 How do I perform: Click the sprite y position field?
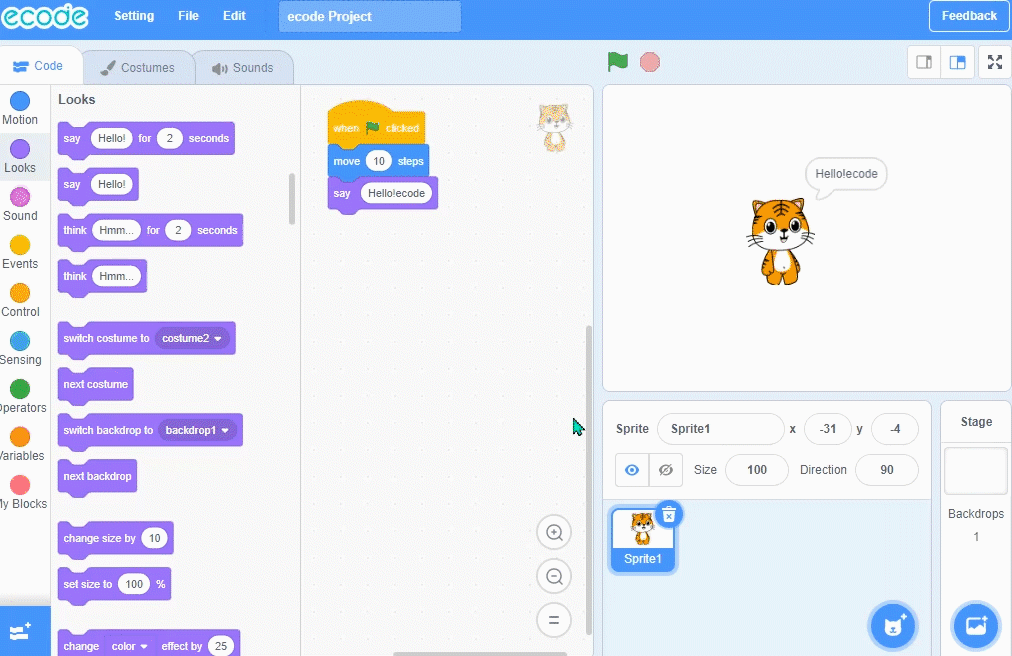point(895,429)
